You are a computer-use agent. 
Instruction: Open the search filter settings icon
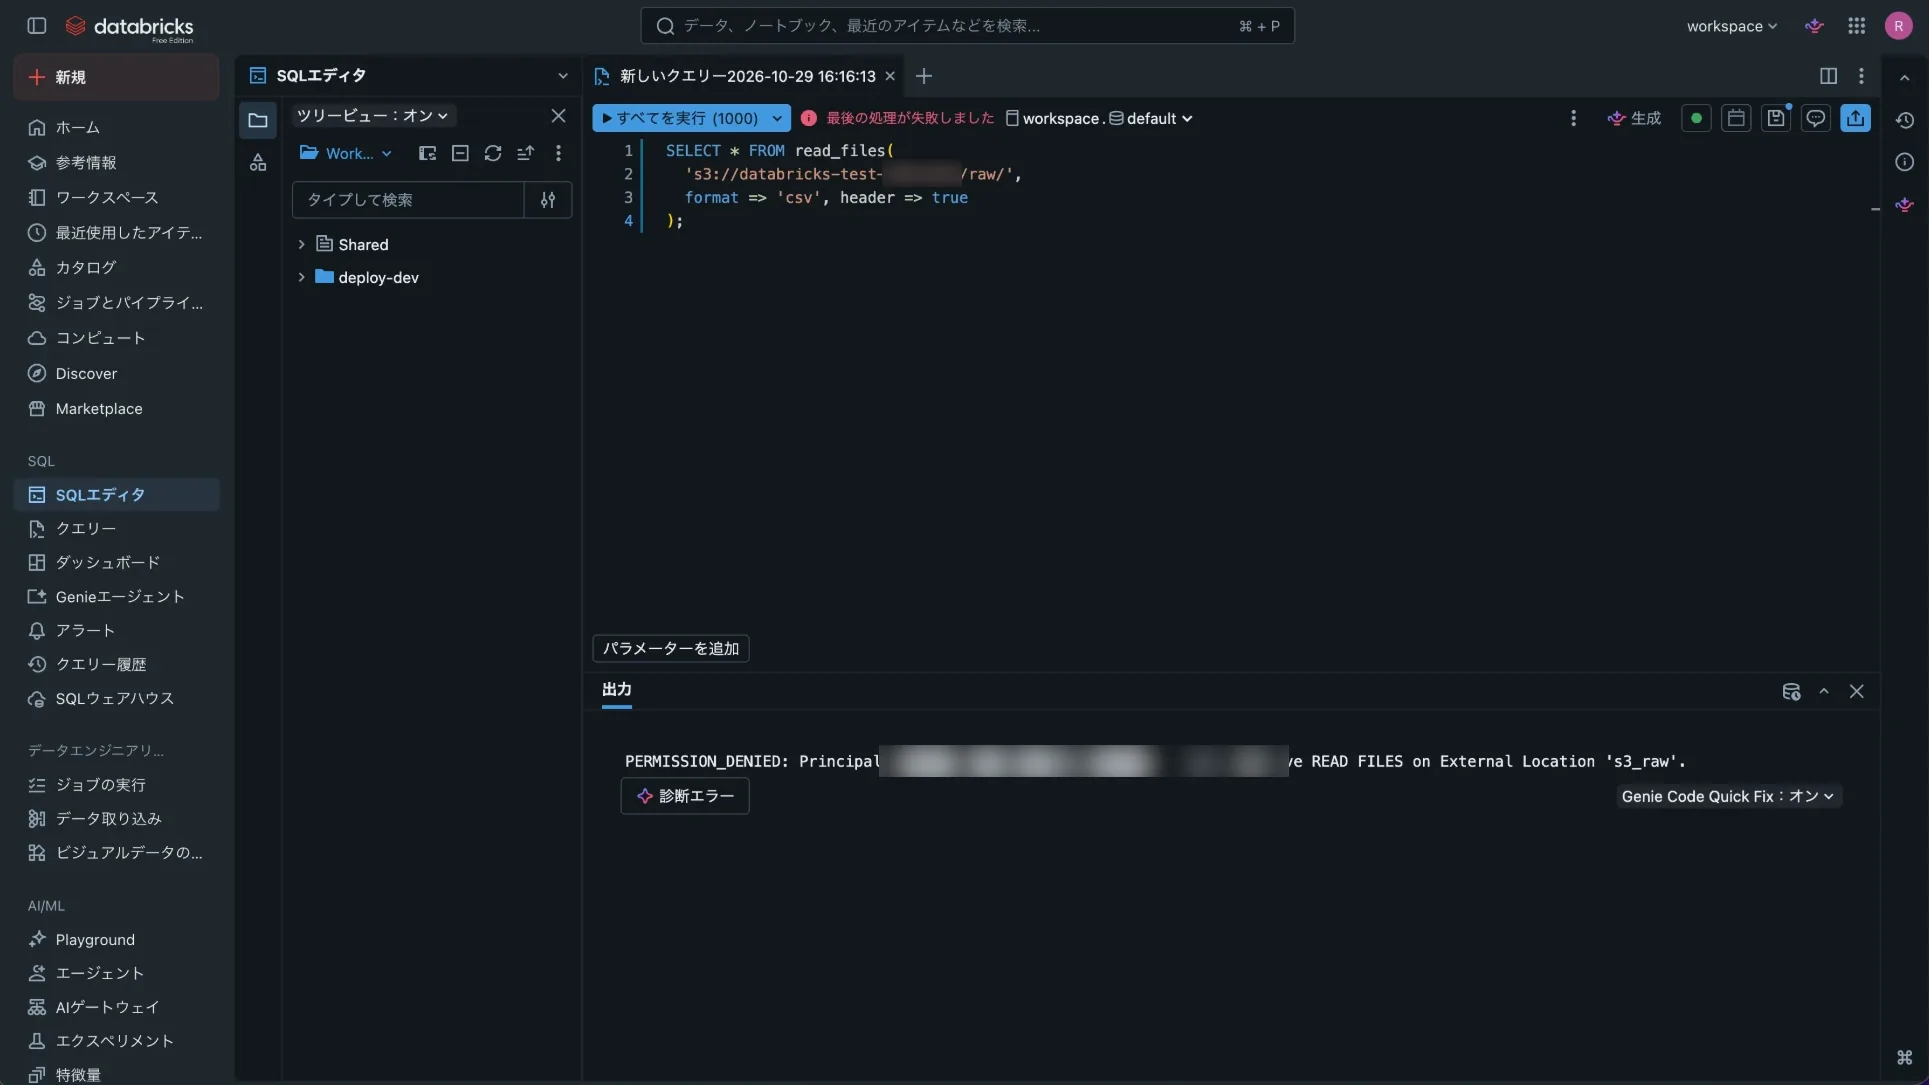point(548,200)
